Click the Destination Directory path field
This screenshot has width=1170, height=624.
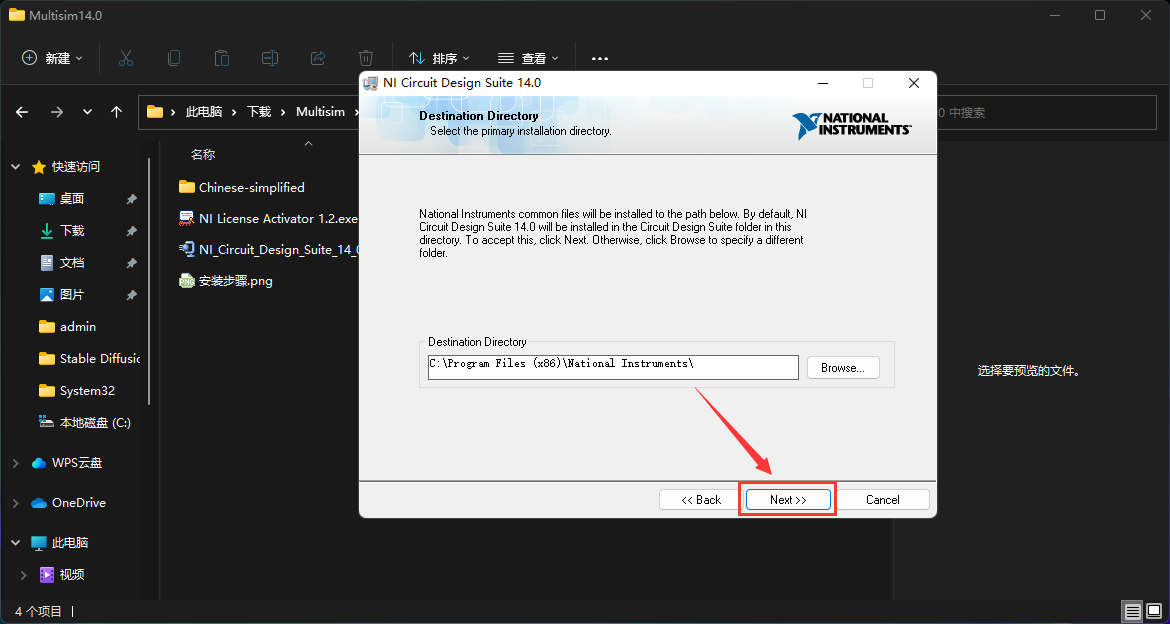(x=613, y=367)
